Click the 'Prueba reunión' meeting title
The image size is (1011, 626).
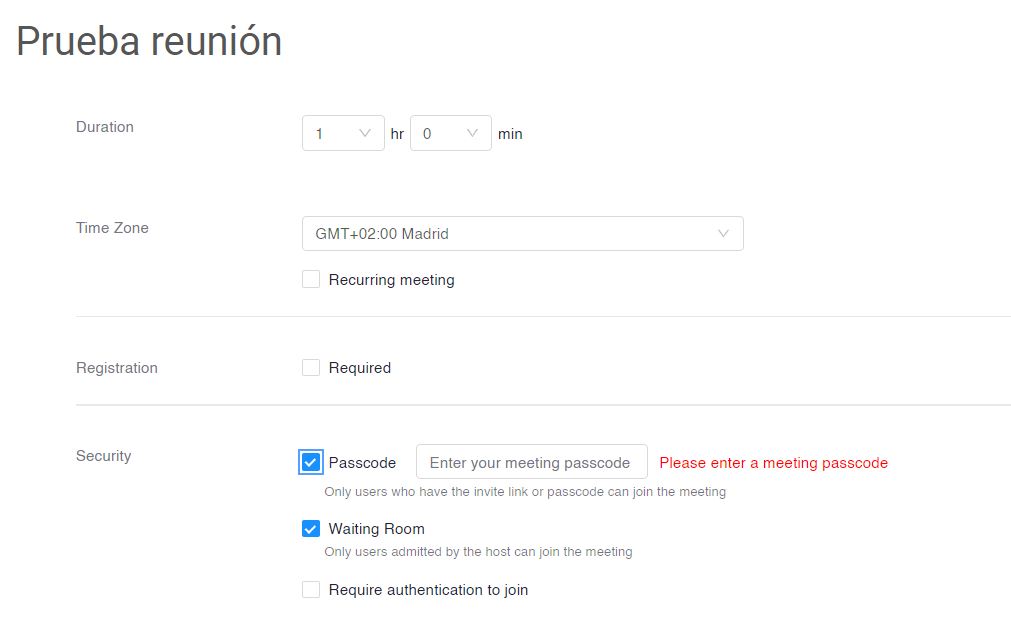(x=149, y=41)
